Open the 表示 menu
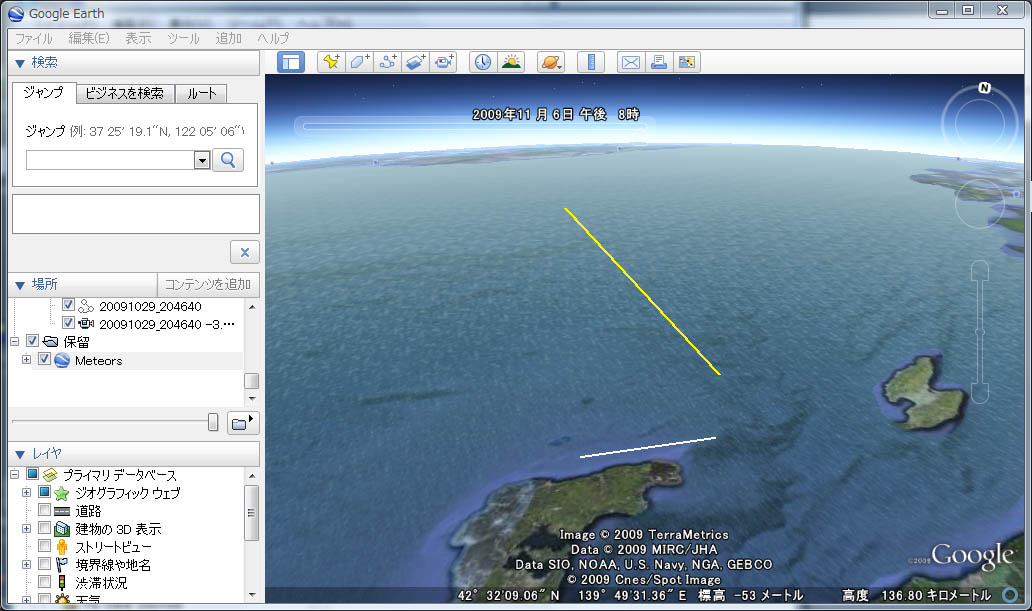Viewport: 1032px width, 611px height. tap(138, 38)
